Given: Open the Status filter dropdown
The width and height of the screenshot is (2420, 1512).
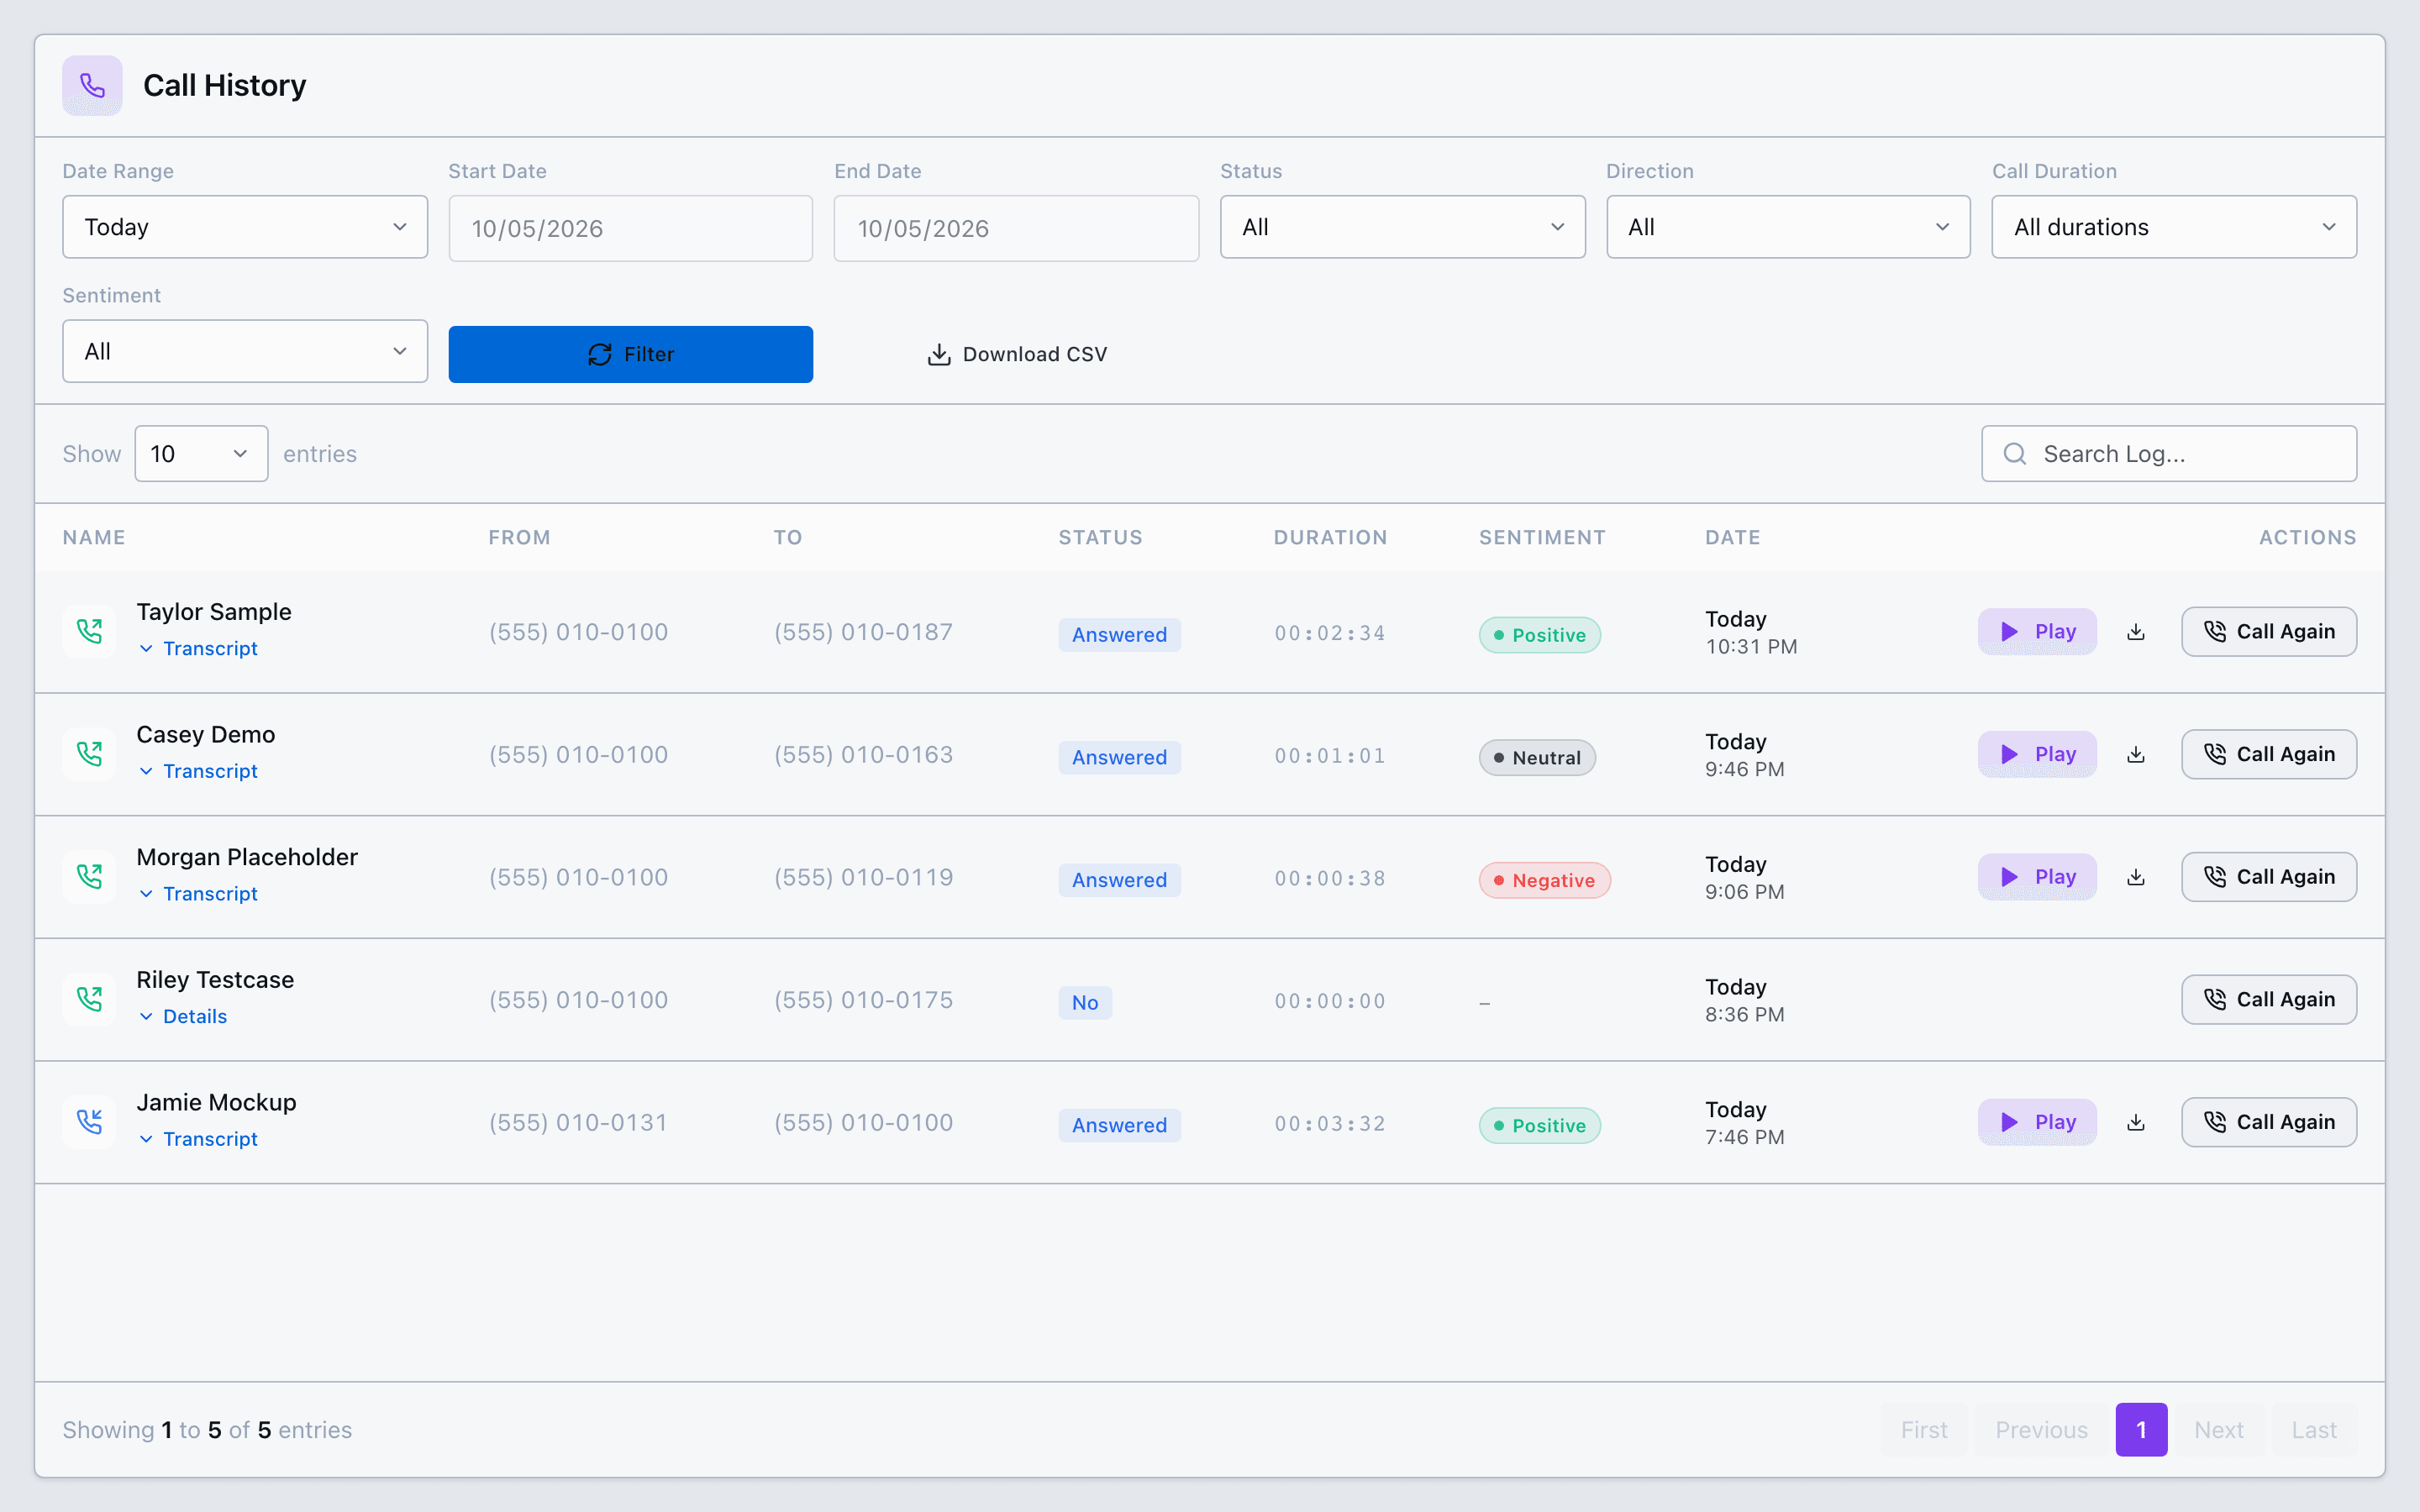Looking at the screenshot, I should coord(1402,227).
